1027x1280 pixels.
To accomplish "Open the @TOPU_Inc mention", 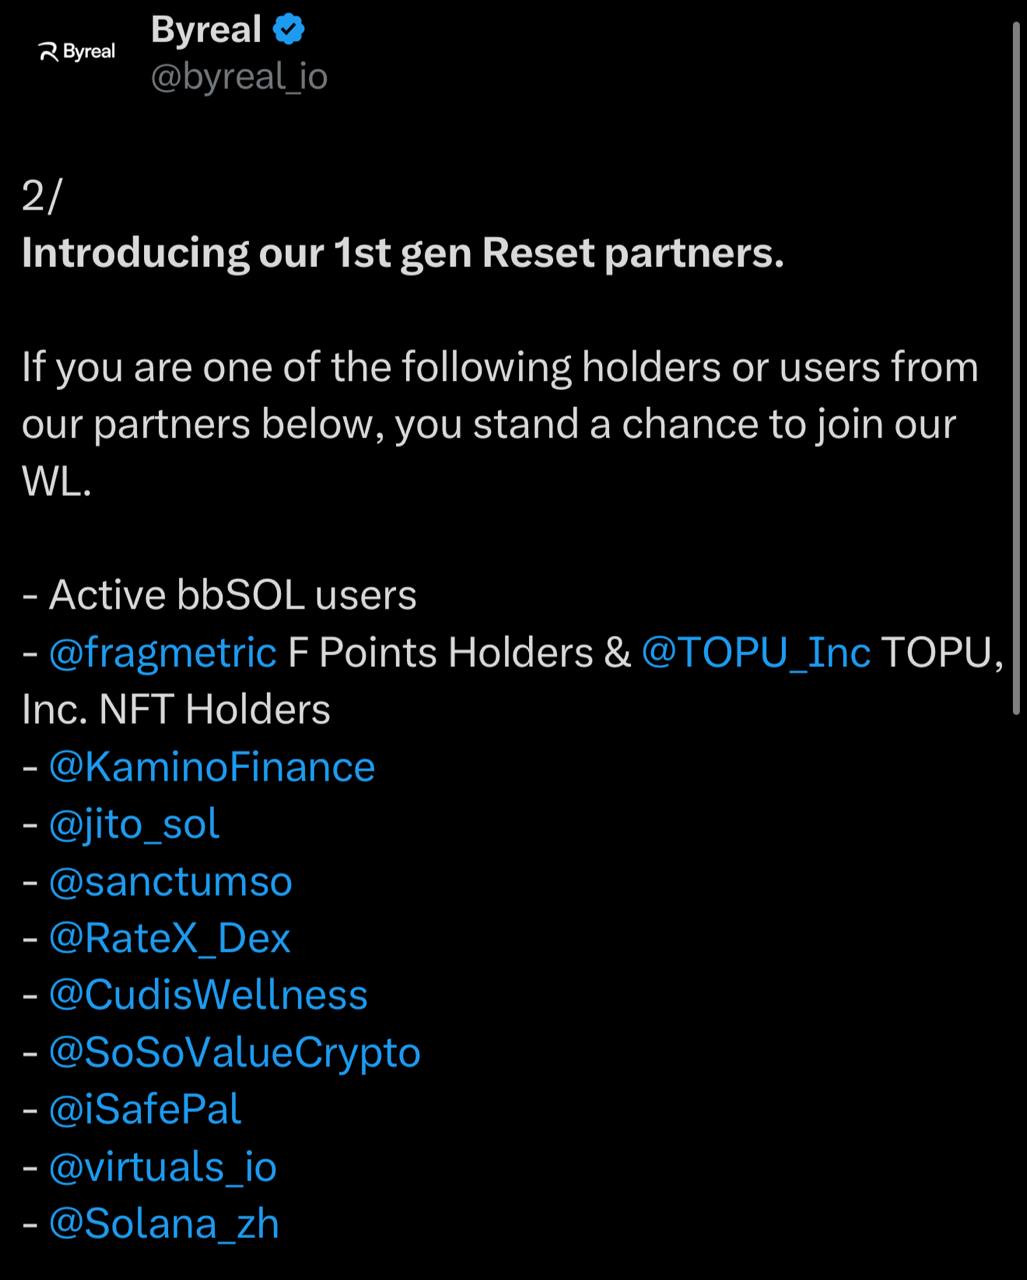I will 755,653.
